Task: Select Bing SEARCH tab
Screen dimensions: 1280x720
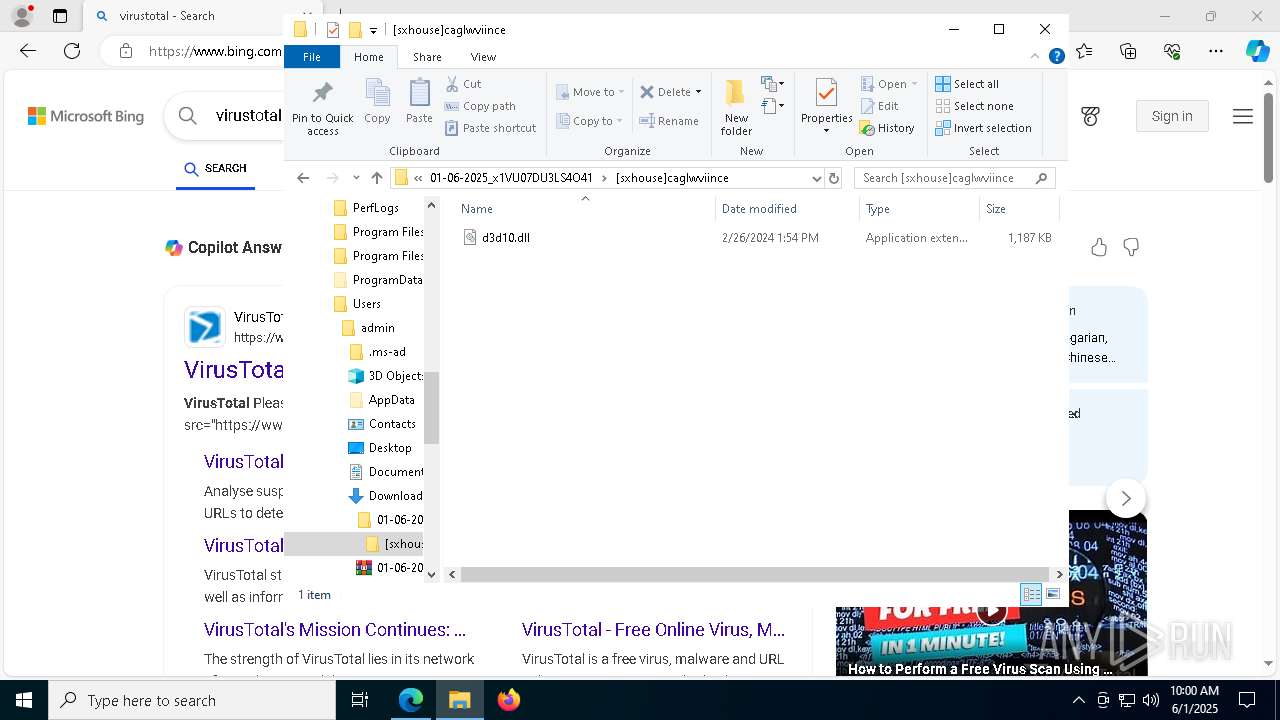Action: (216, 168)
